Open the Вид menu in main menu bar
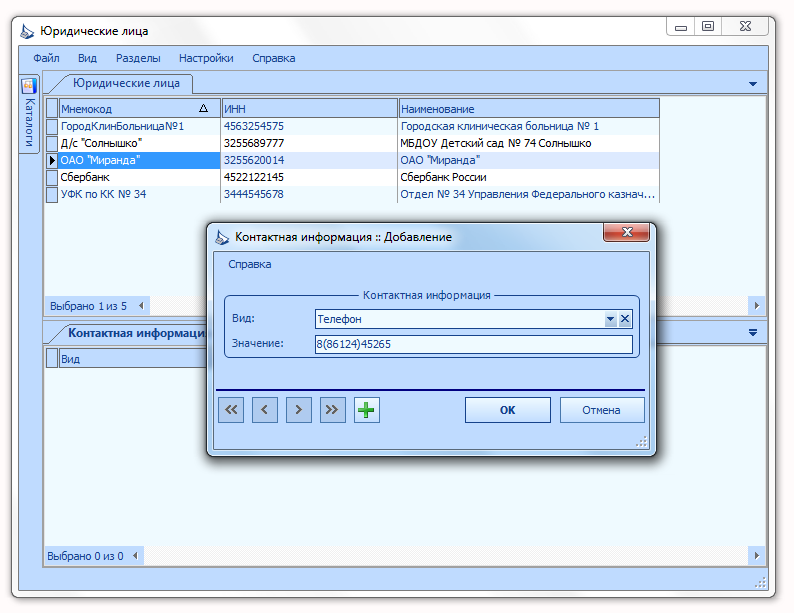 pos(87,58)
